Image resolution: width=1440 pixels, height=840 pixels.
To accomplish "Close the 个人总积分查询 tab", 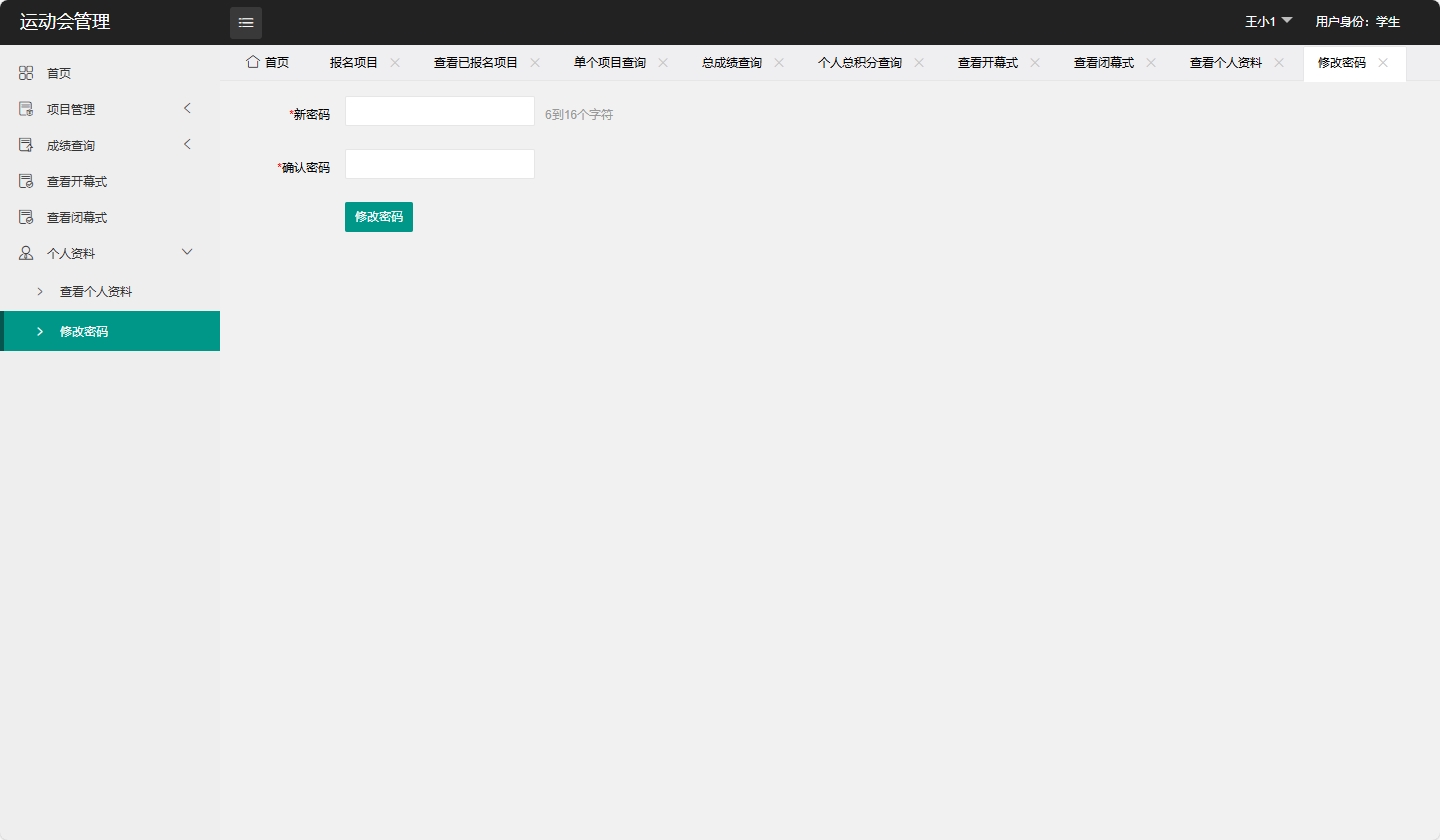I will pos(918,62).
